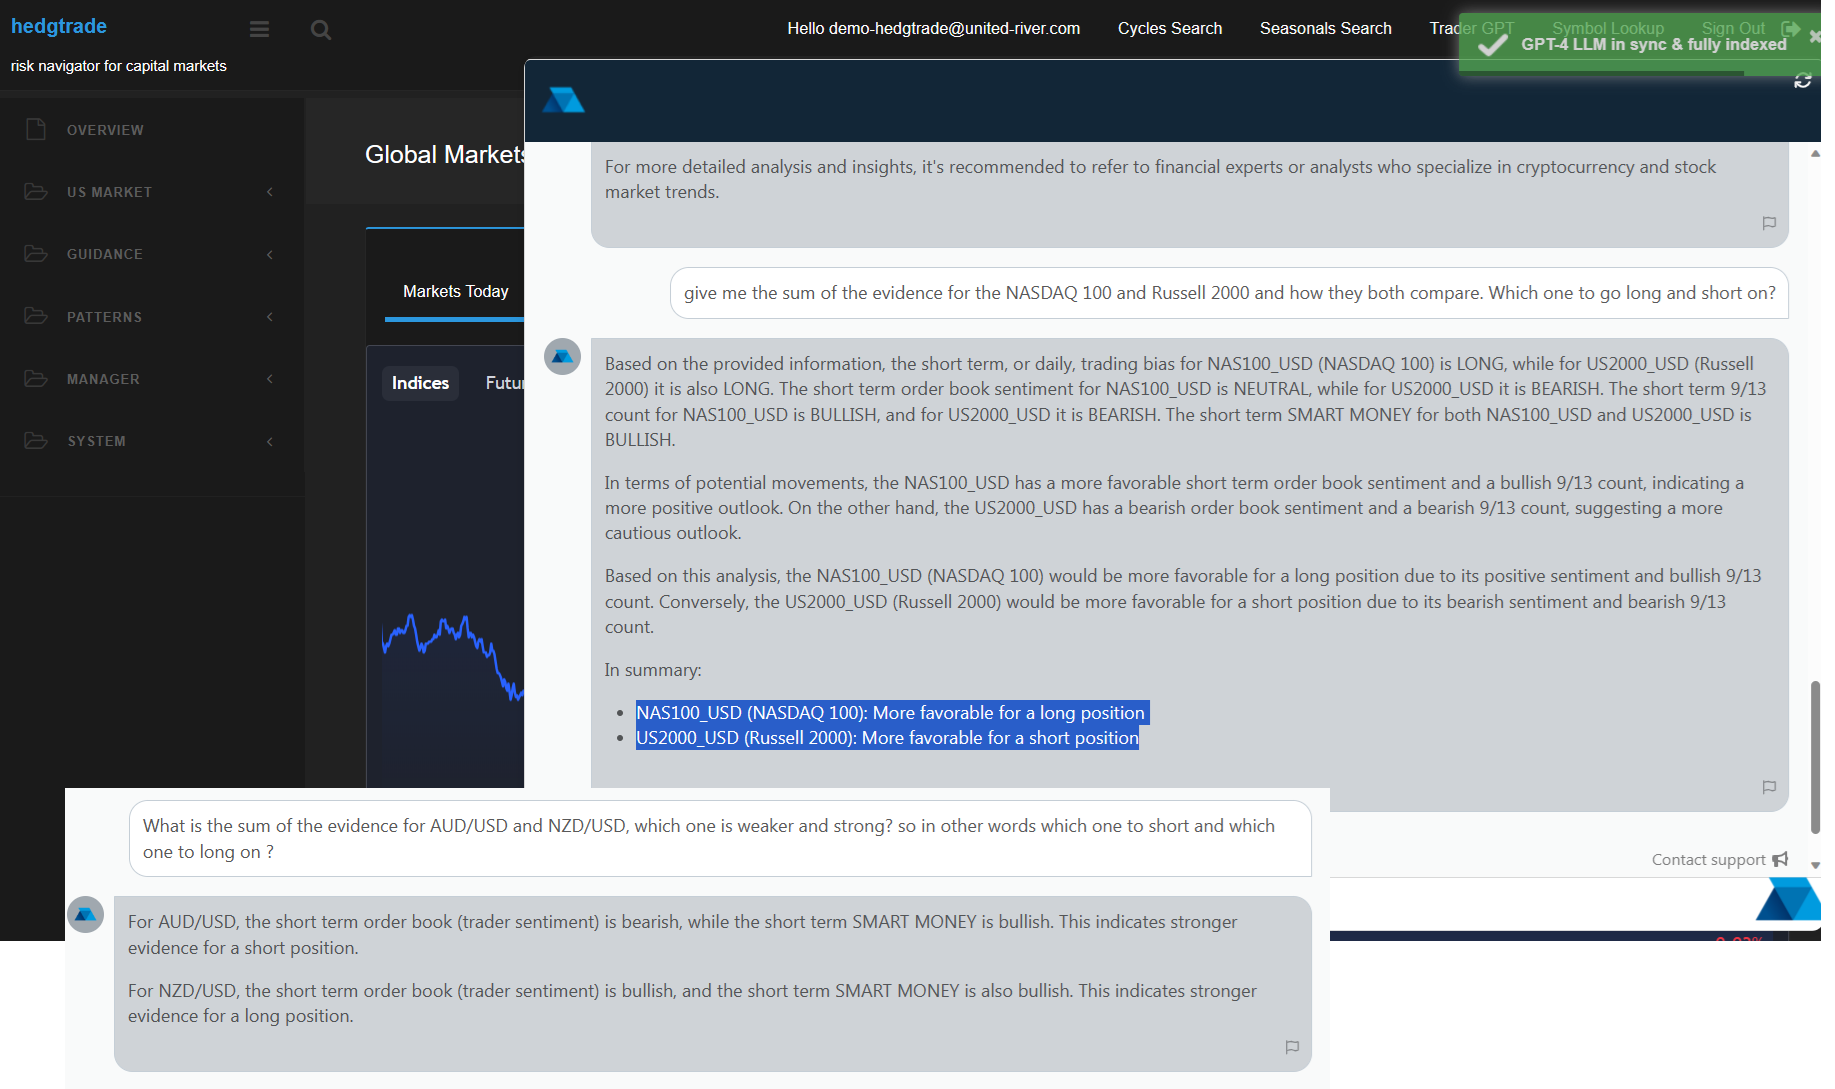
Task: Click the highlighted US2000_USD short position bullet
Action: [887, 738]
